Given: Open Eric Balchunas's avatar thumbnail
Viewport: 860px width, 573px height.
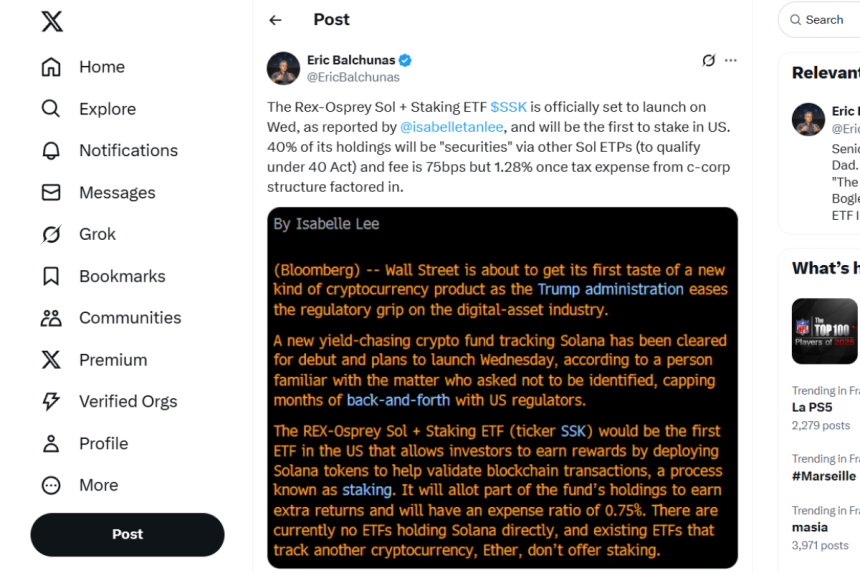Looking at the screenshot, I should point(284,69).
